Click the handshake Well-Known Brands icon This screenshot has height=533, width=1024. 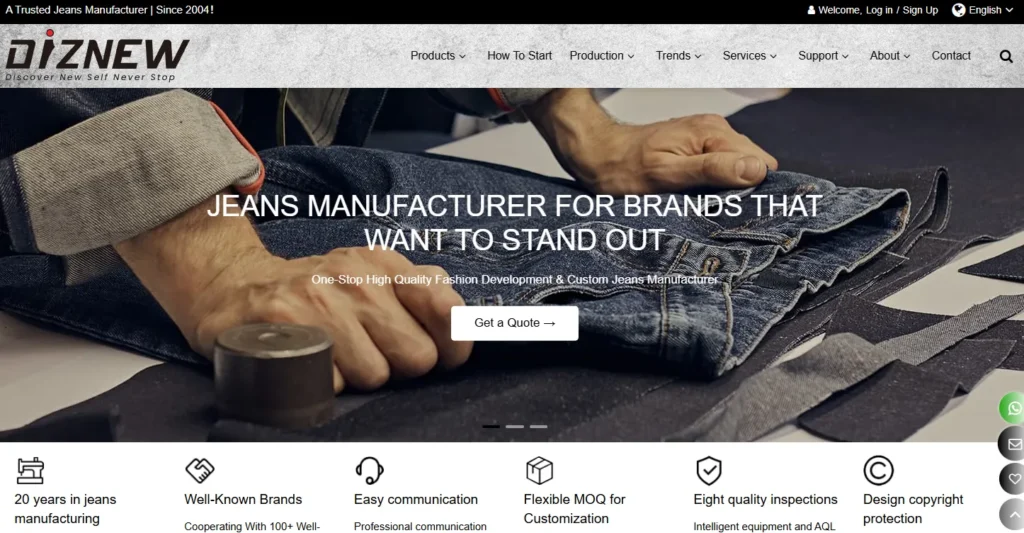pos(199,470)
